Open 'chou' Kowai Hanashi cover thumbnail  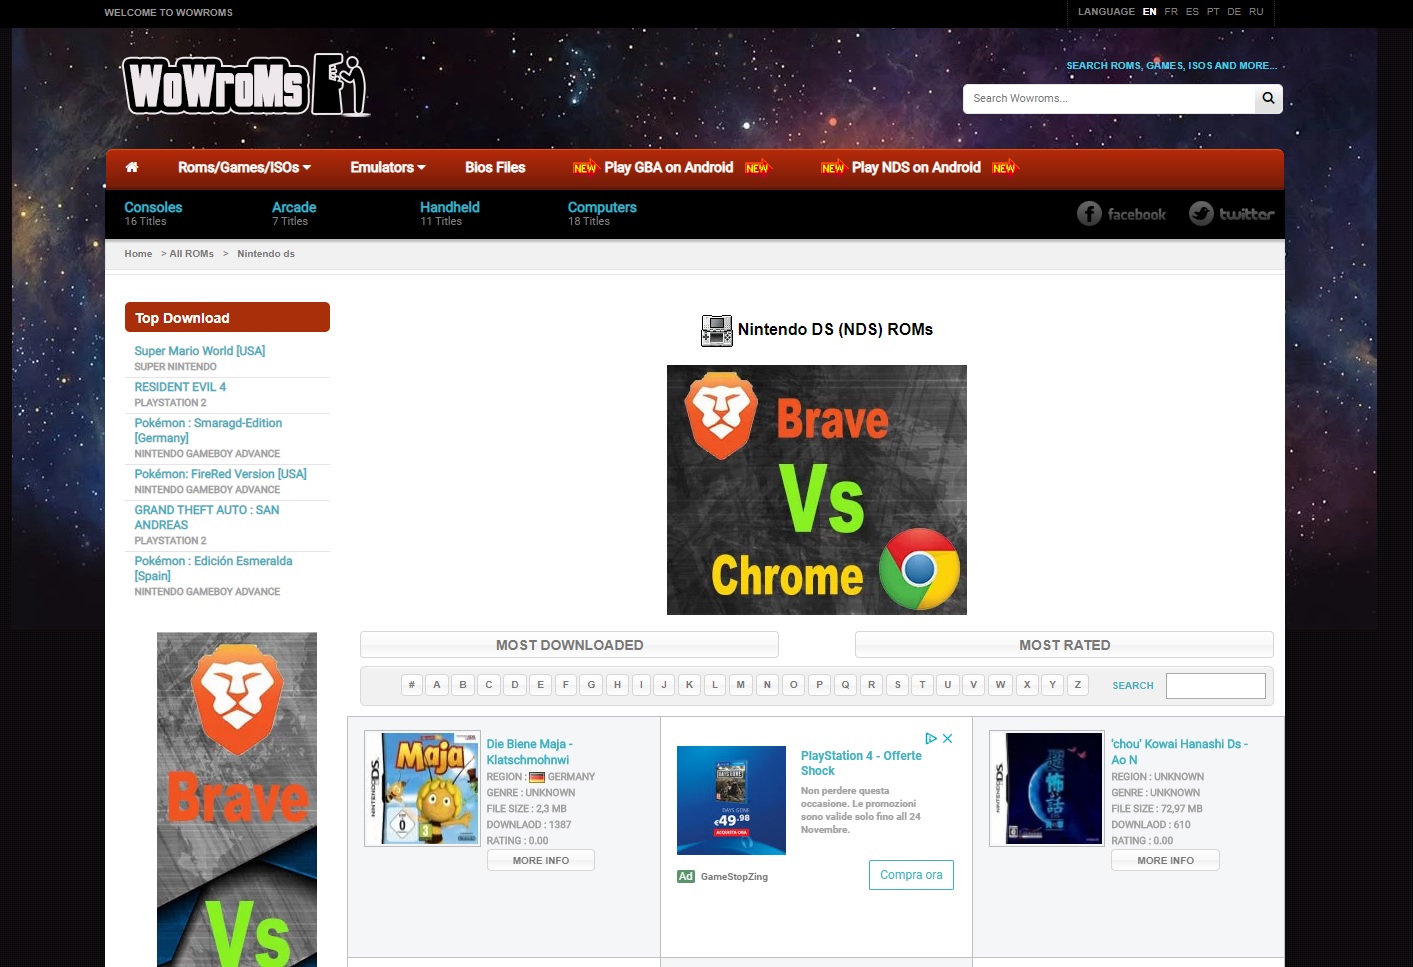[x=1047, y=788]
